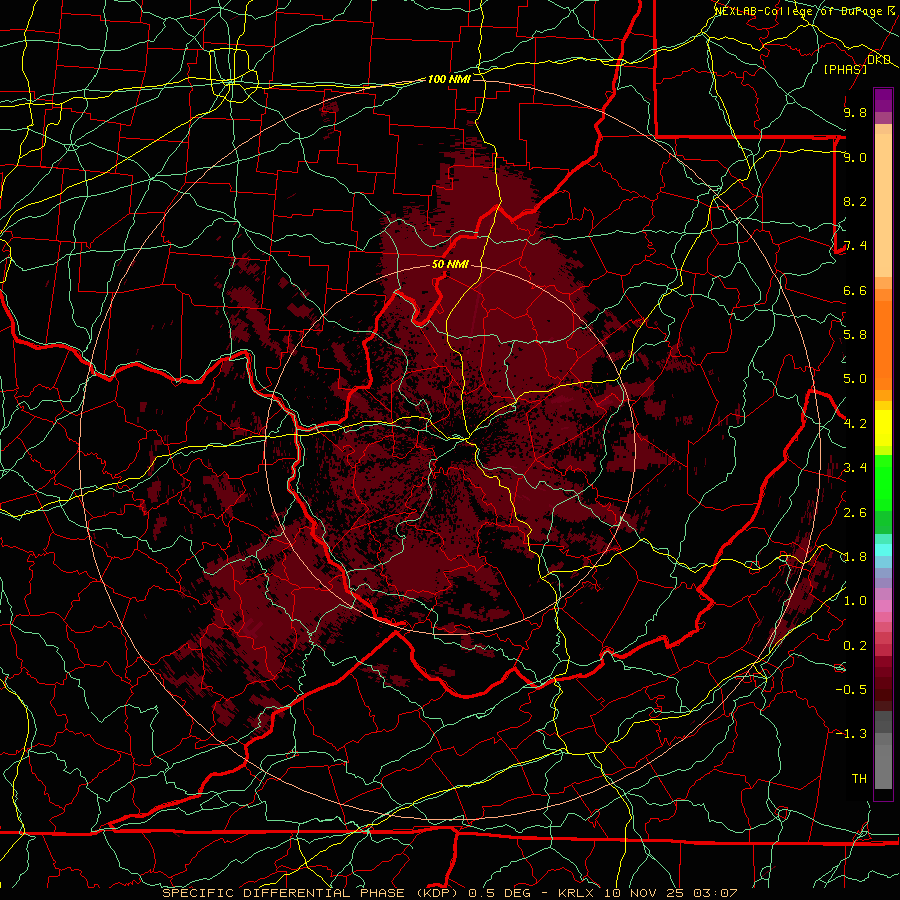Click the 8.2 legend value
The width and height of the screenshot is (900, 900).
(855, 201)
